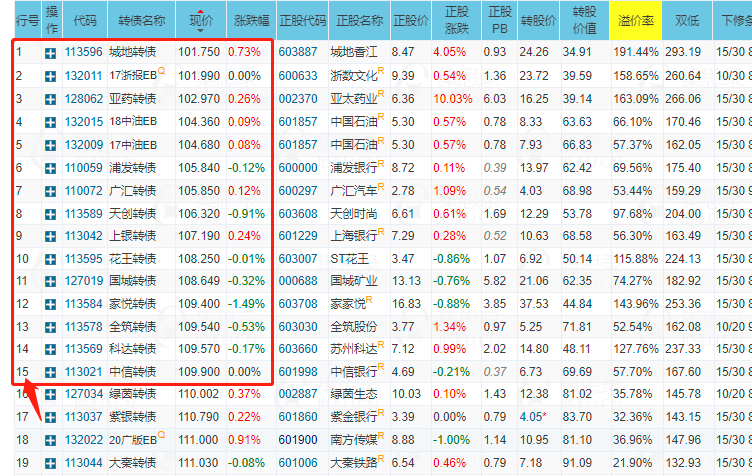Viewport: 752px width, 476px height.
Task: Open bond code 113596 link
Action: tap(83, 52)
